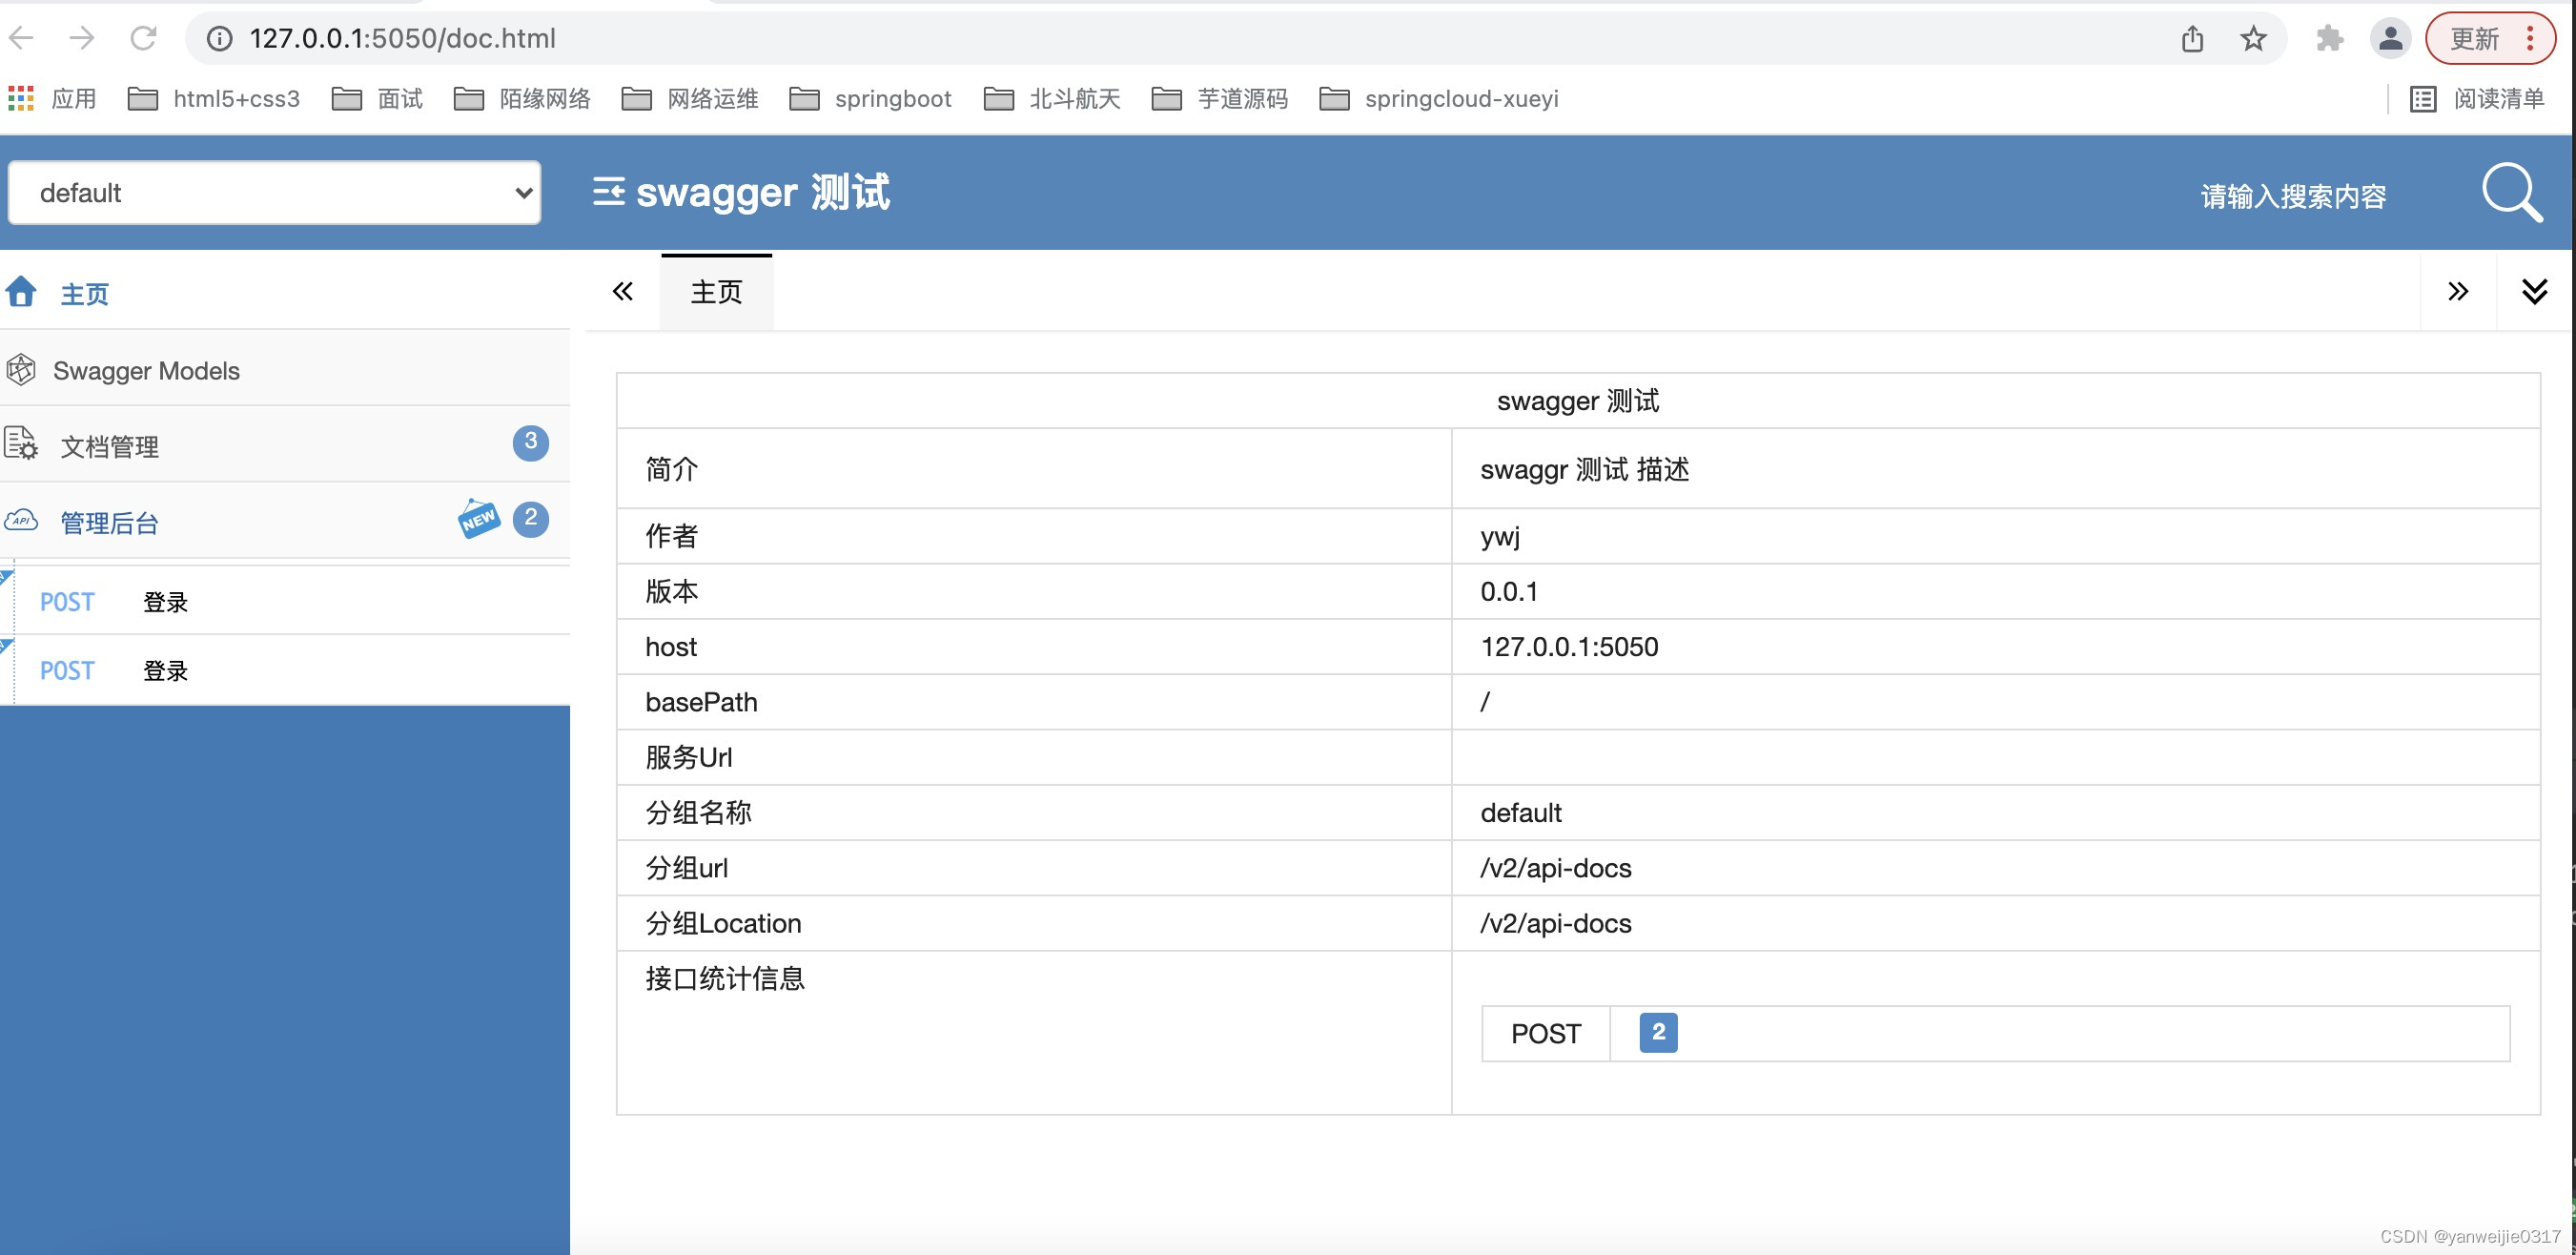Click the 分组Location value /v2/api-docs

[1555, 923]
